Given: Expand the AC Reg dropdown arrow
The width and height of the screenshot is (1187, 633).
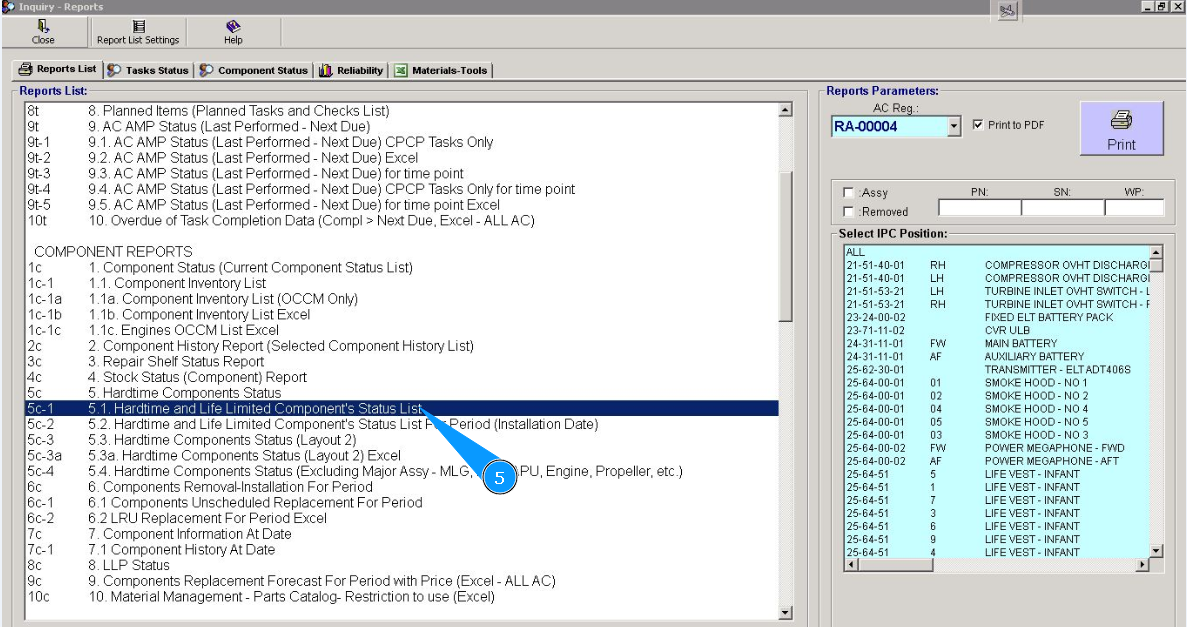Looking at the screenshot, I should [954, 126].
